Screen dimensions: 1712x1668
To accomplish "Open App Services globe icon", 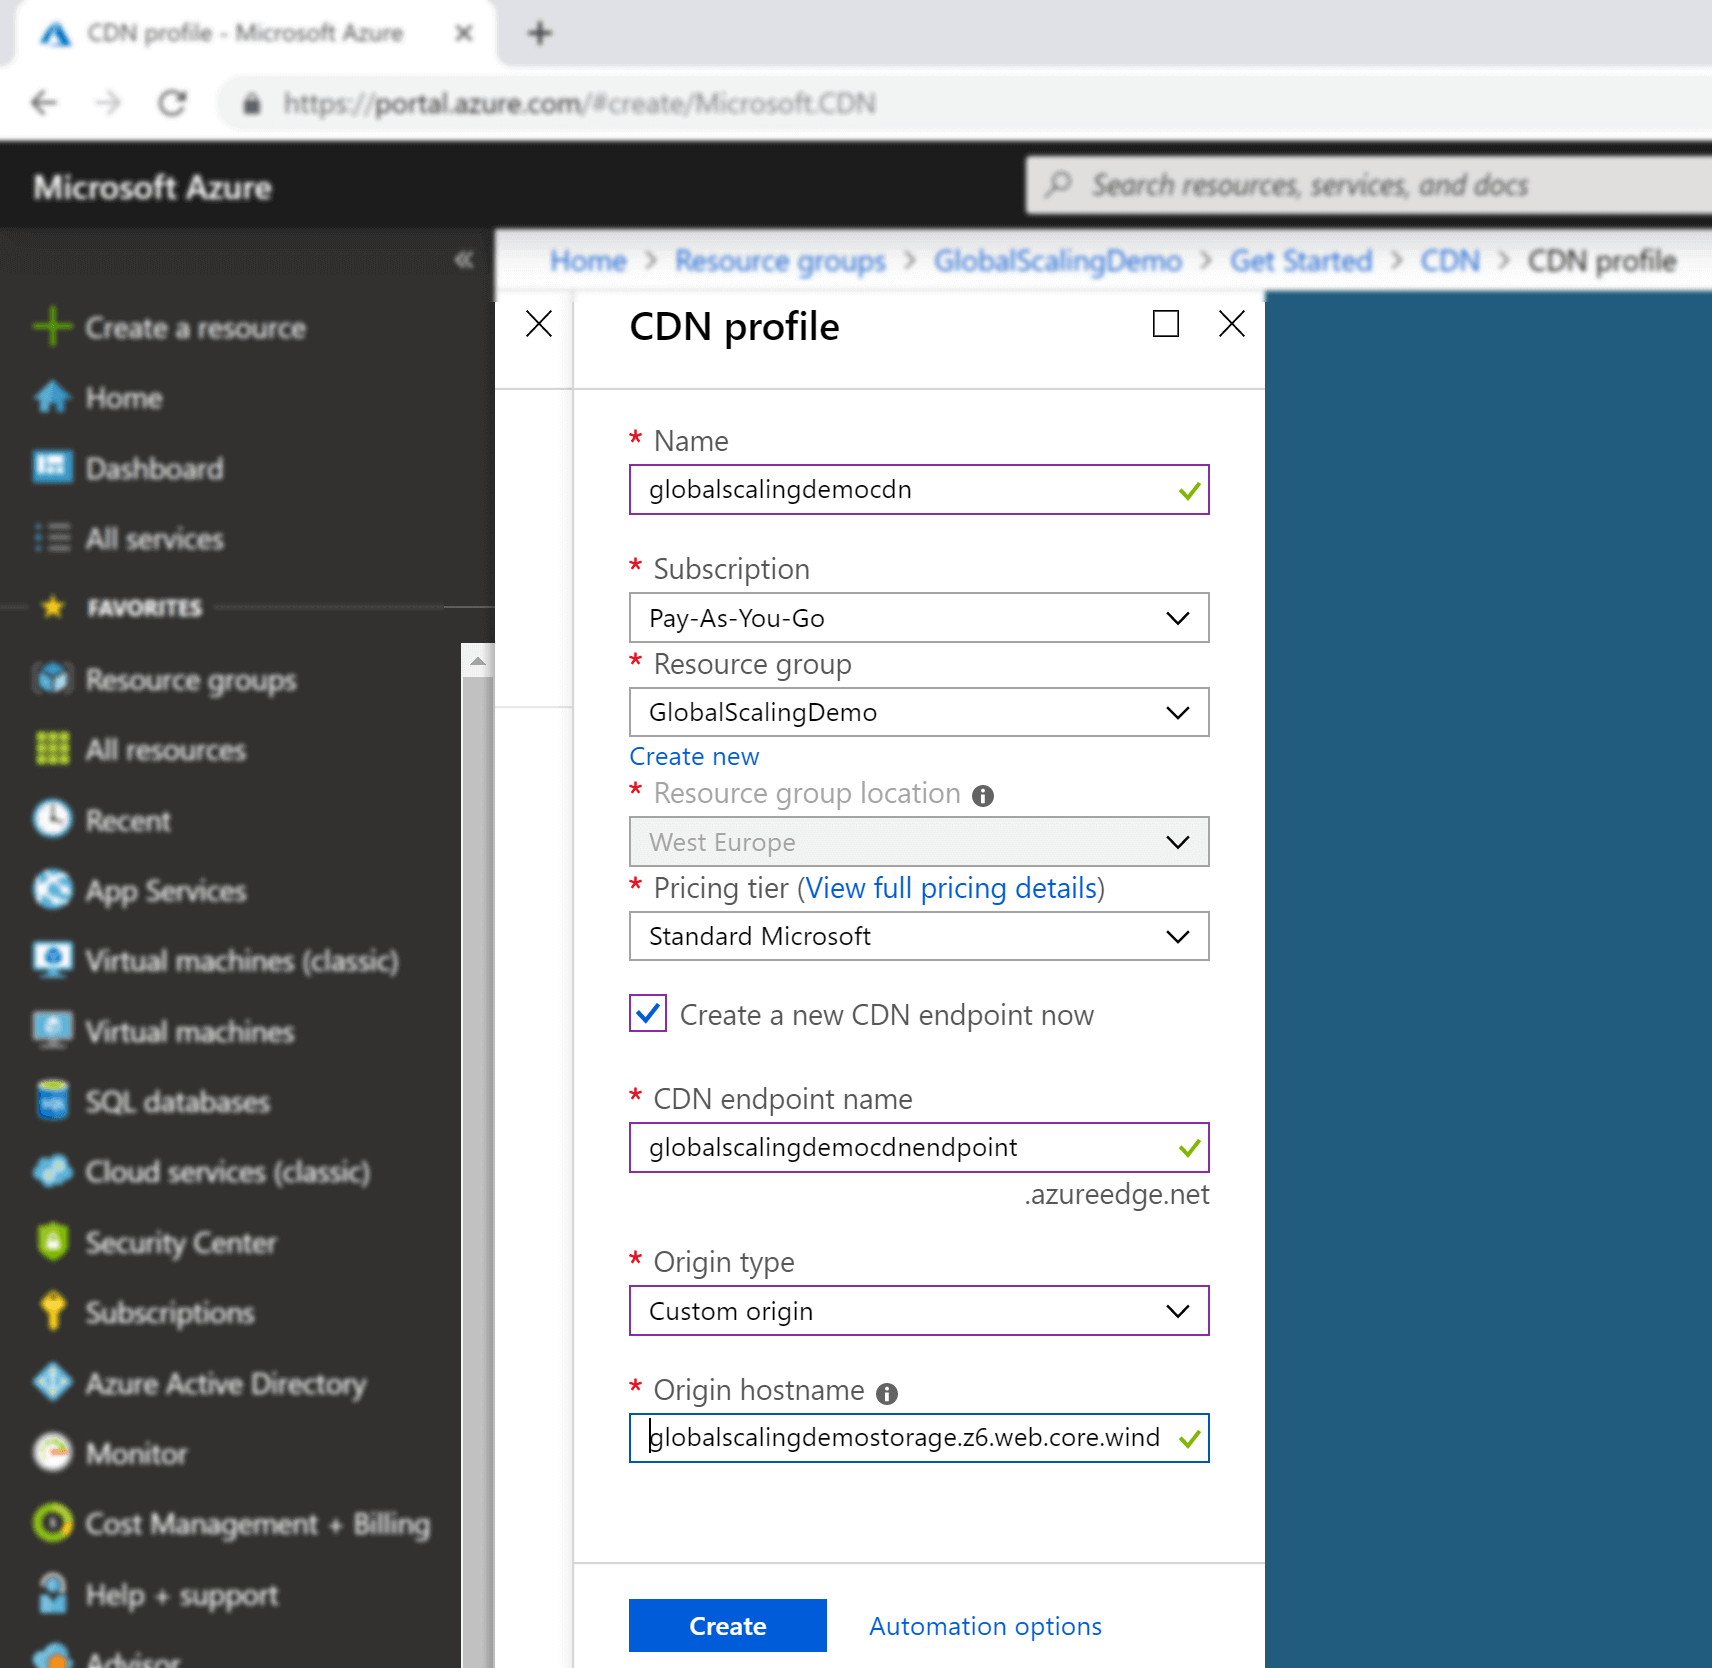I will 52,889.
